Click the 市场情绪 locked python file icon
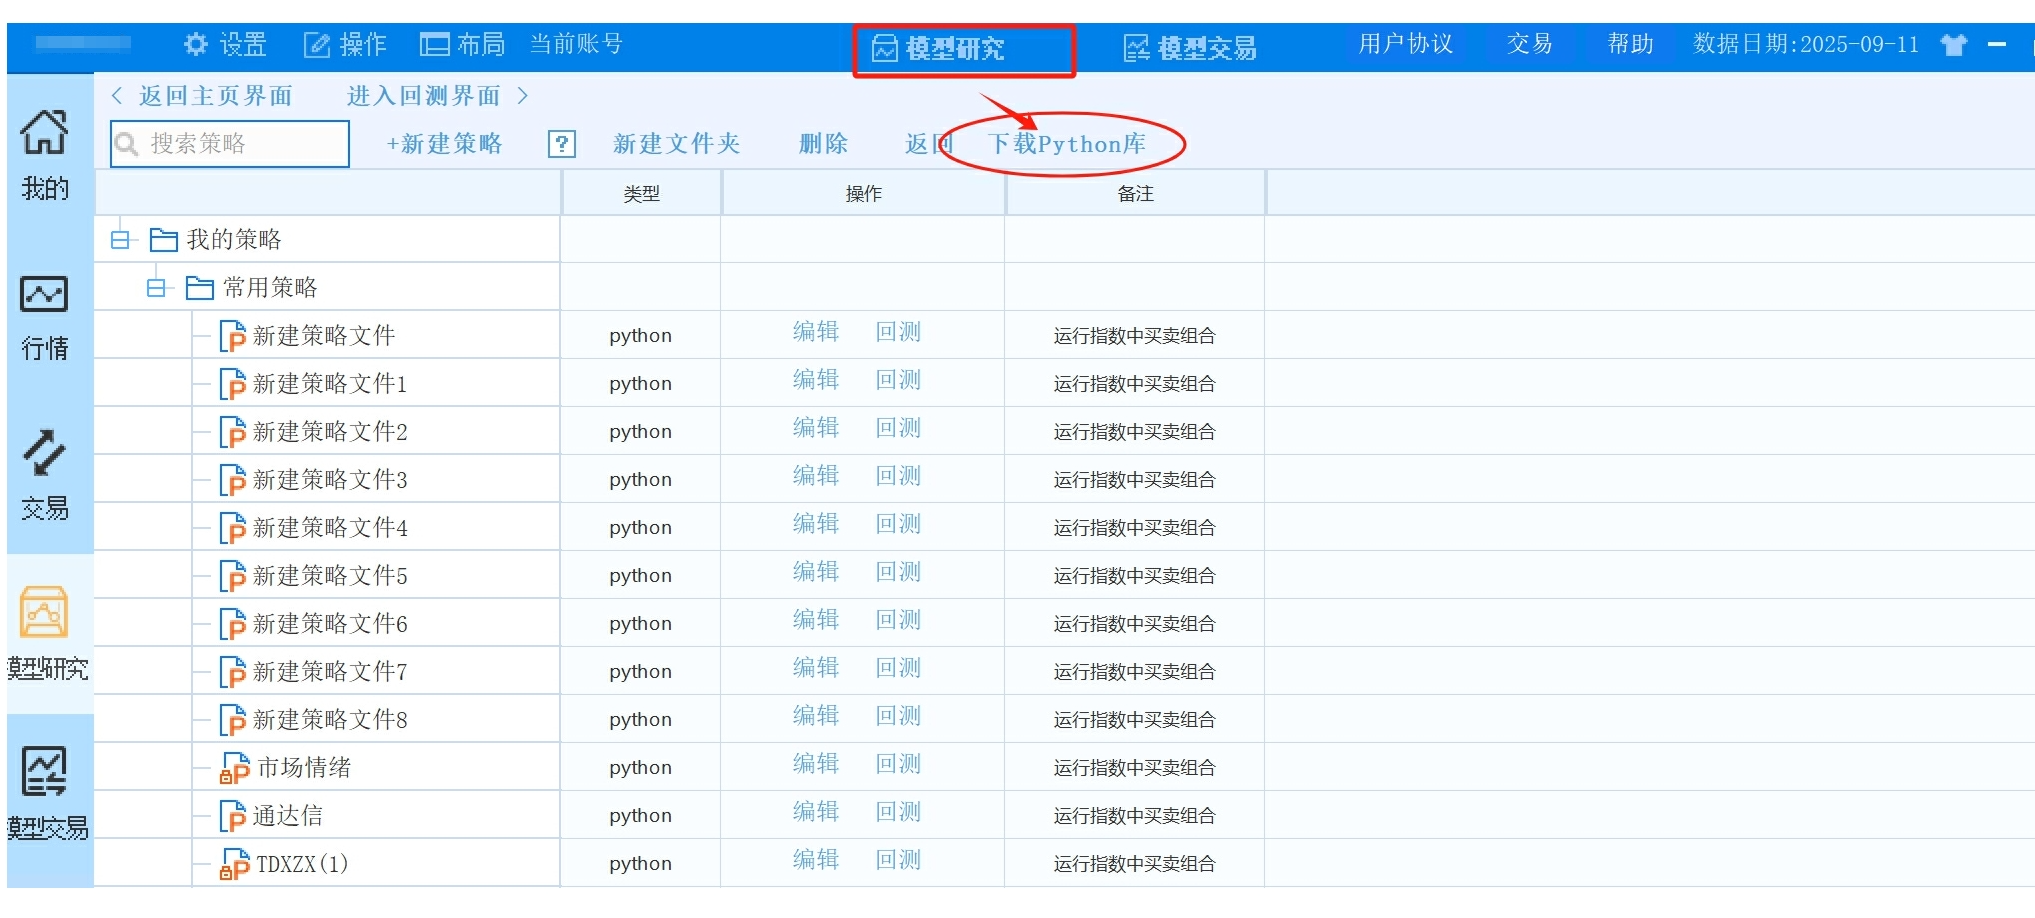This screenshot has height=918, width=2035. click(234, 768)
